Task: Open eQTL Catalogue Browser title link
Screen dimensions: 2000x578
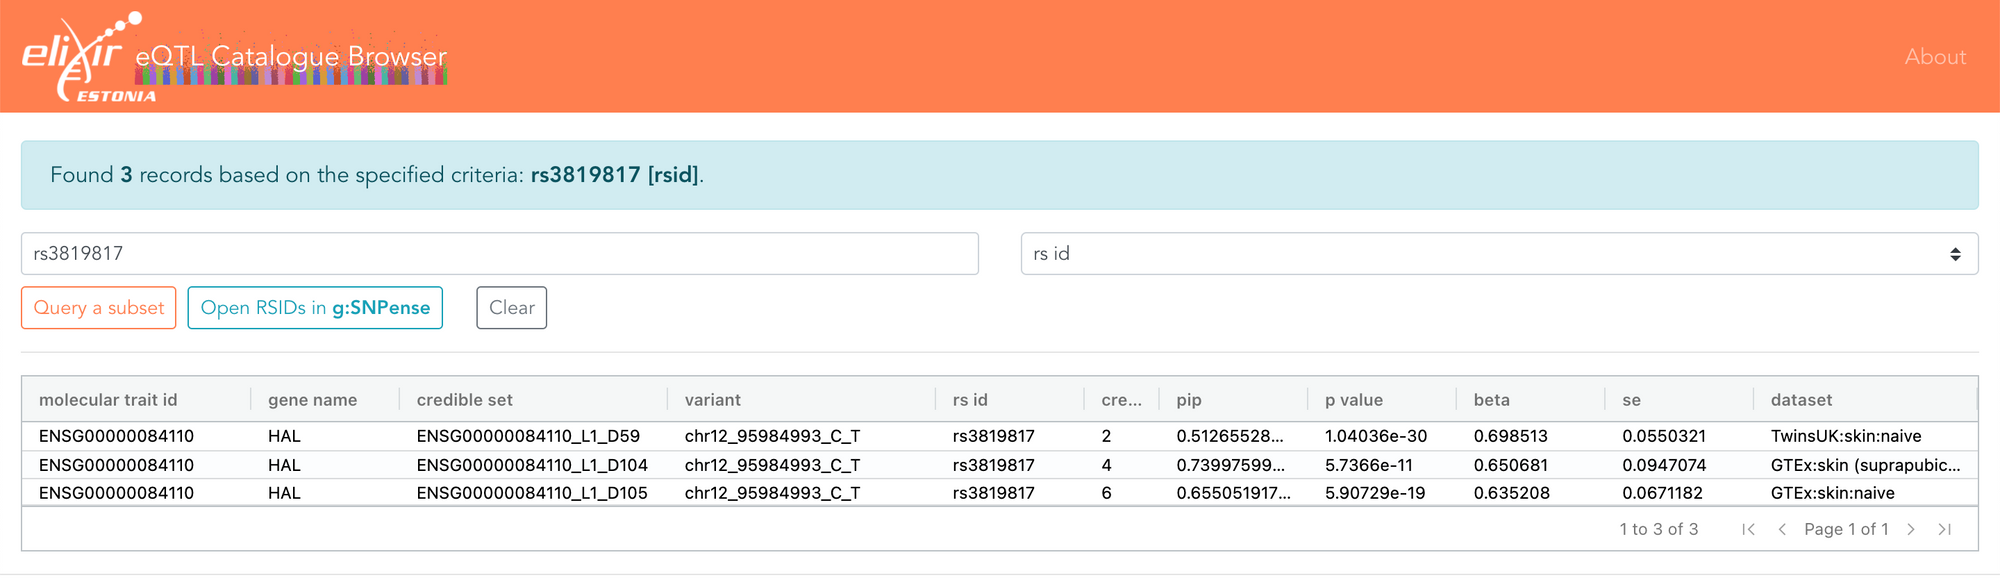Action: click(x=291, y=57)
